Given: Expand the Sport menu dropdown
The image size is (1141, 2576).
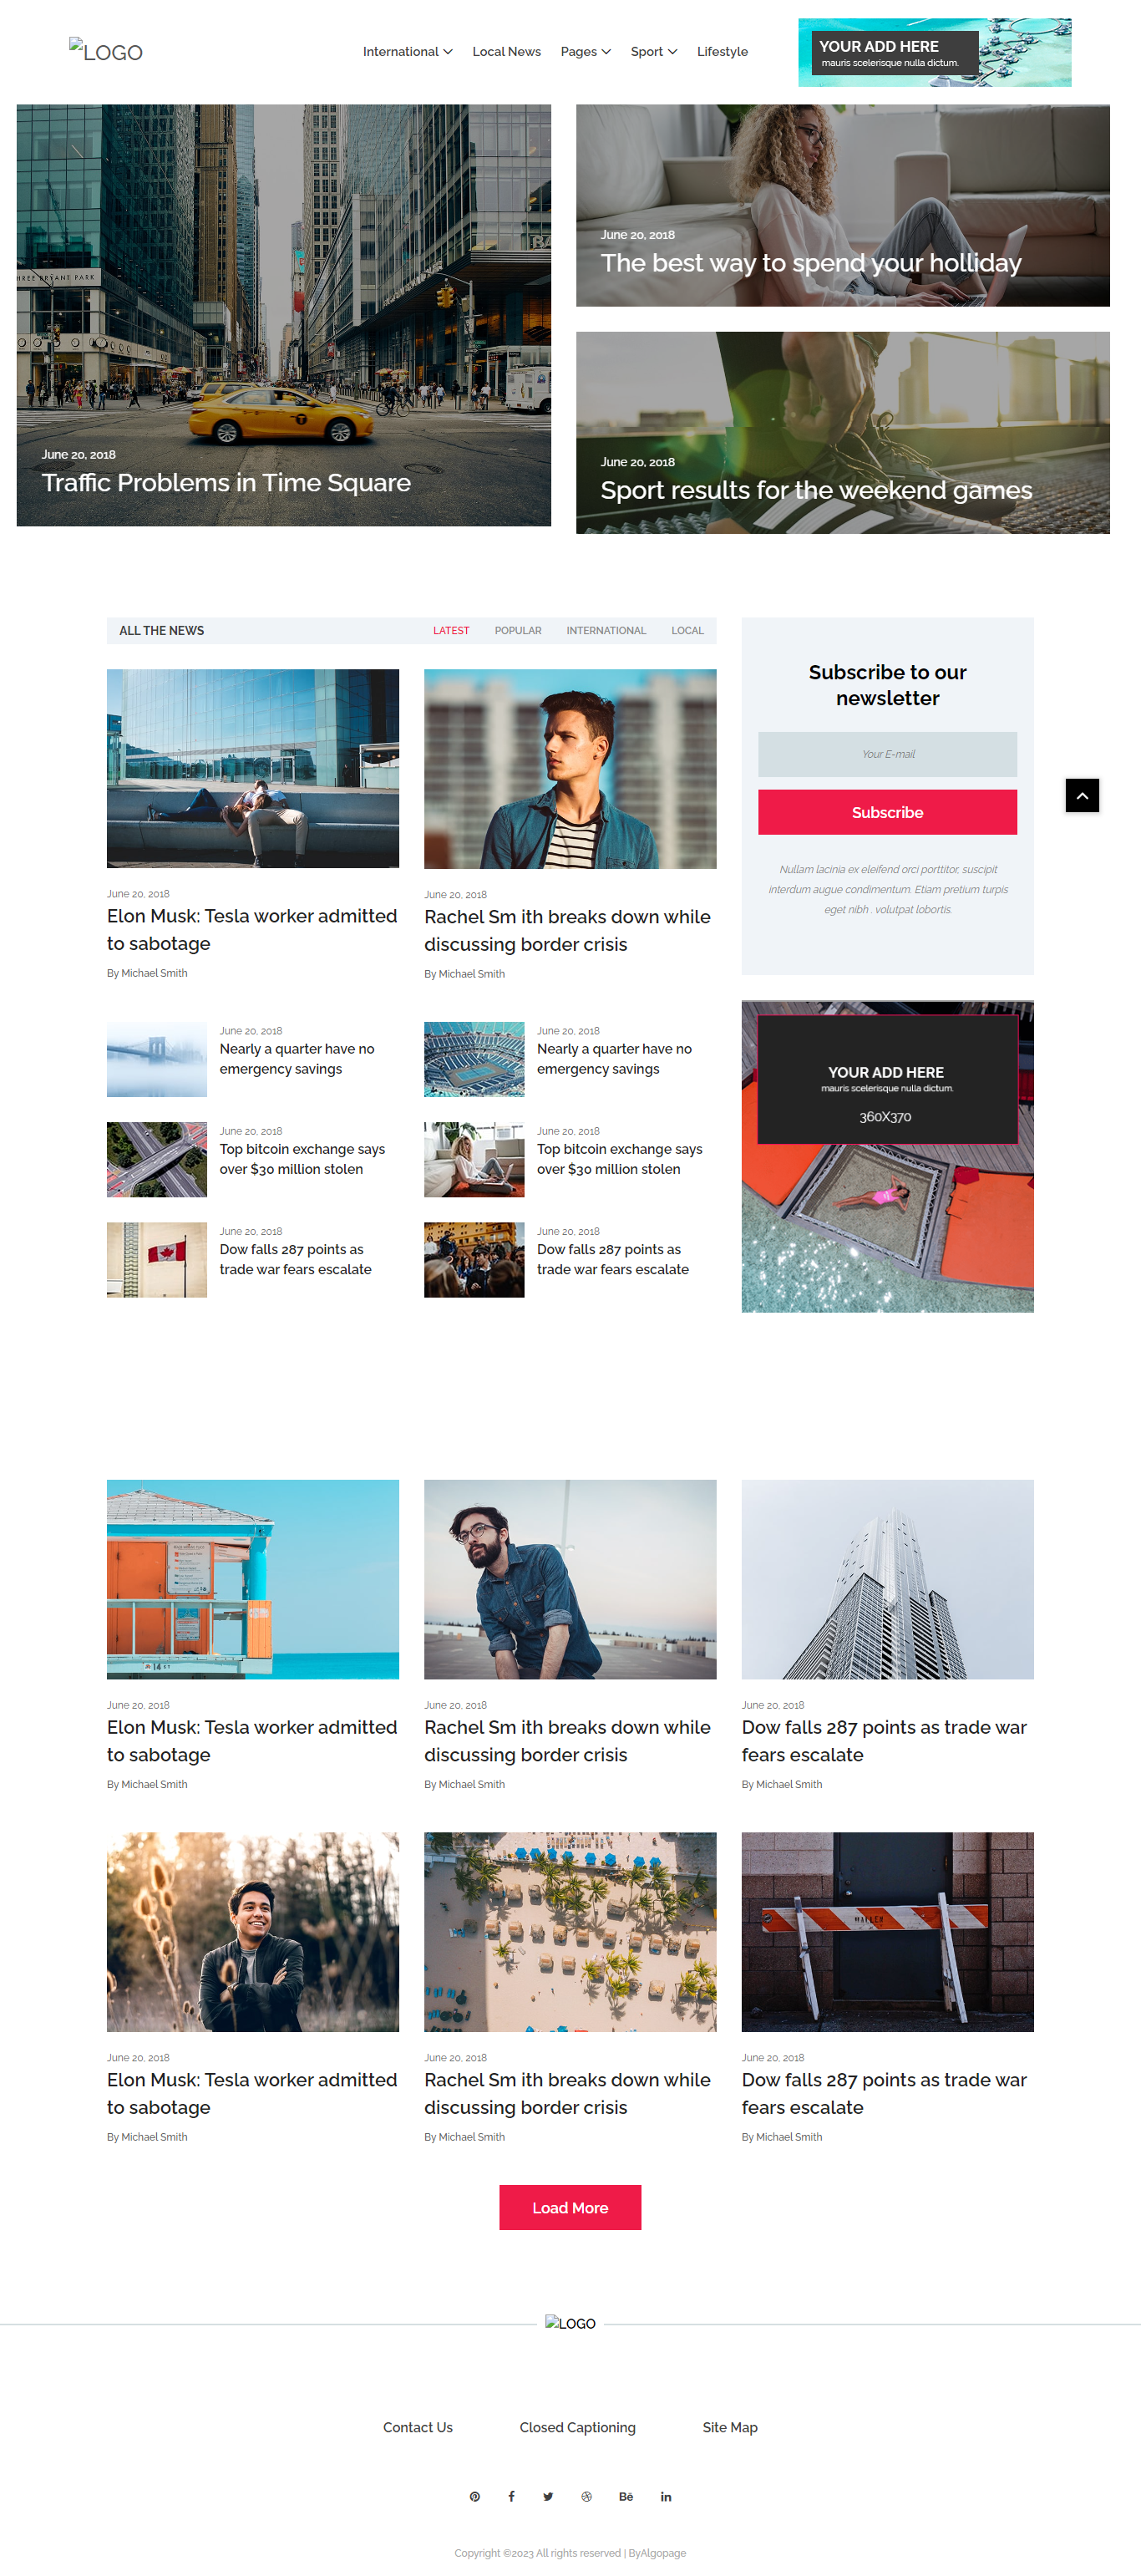Looking at the screenshot, I should 653,51.
